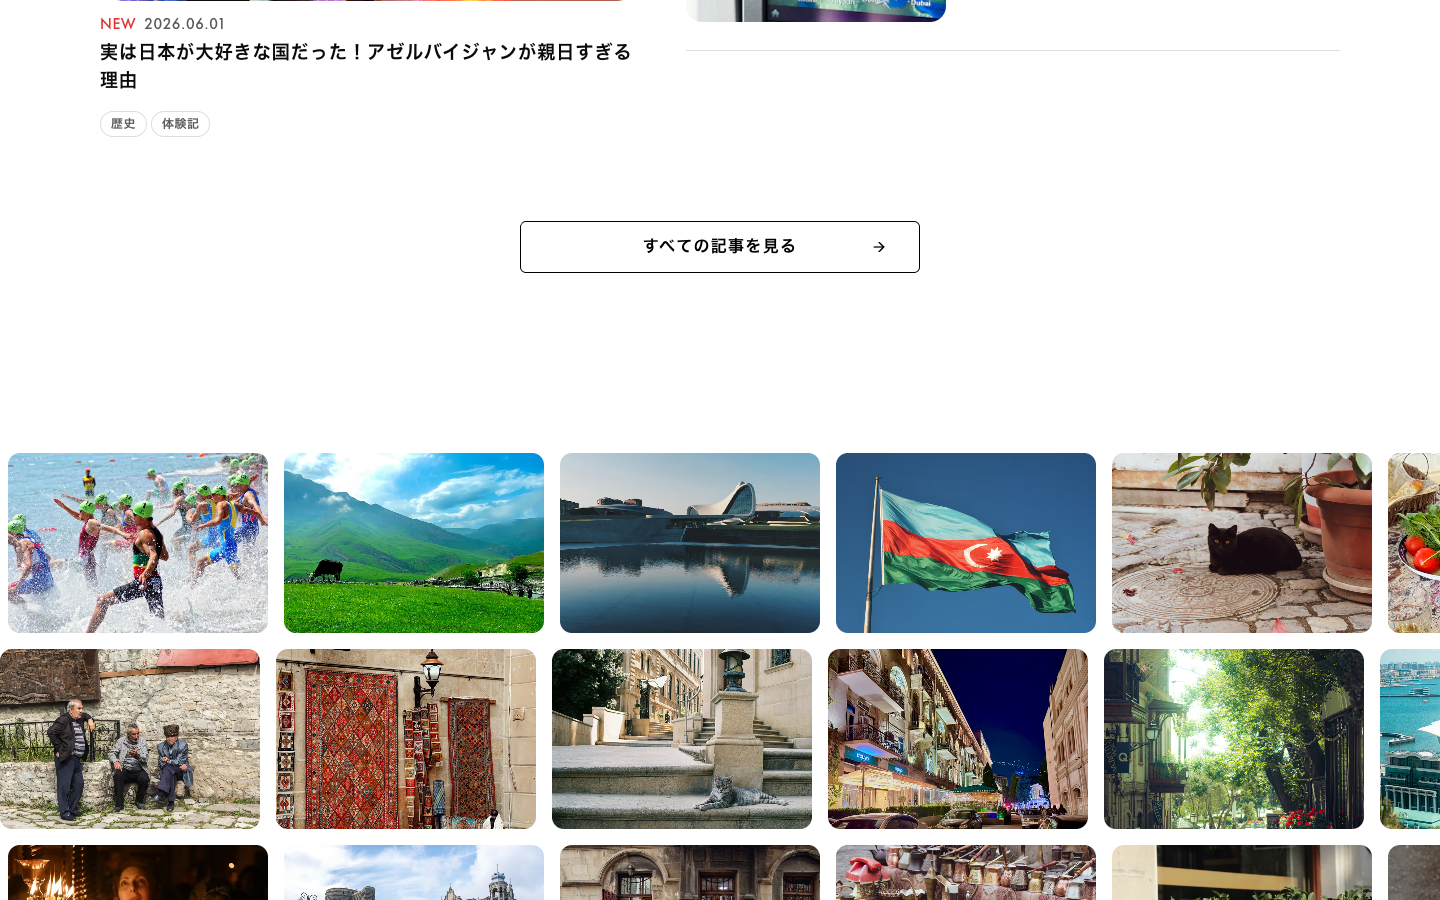Image resolution: width=1440 pixels, height=900 pixels.
Task: Open the triathlon swimmers splashing photo
Action: (138, 543)
